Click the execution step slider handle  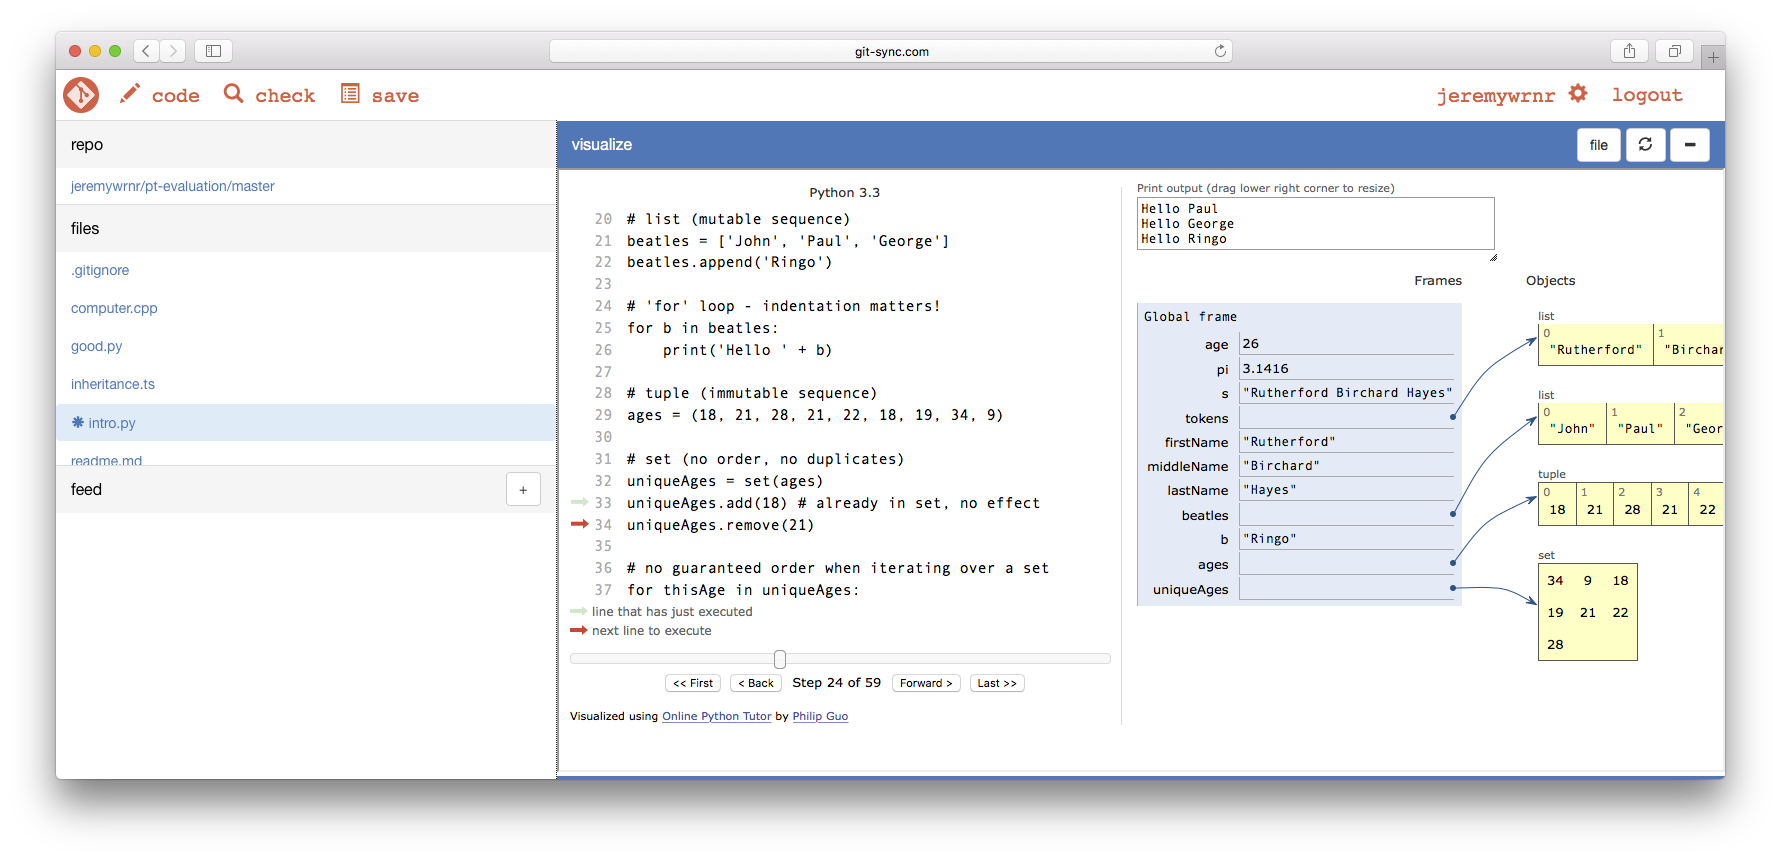click(780, 659)
